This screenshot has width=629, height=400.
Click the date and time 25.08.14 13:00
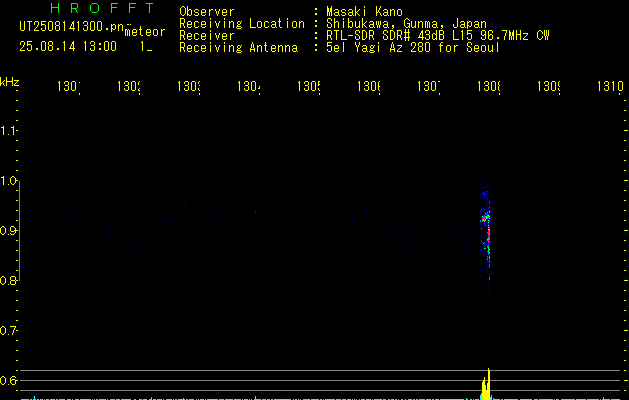click(x=68, y=46)
